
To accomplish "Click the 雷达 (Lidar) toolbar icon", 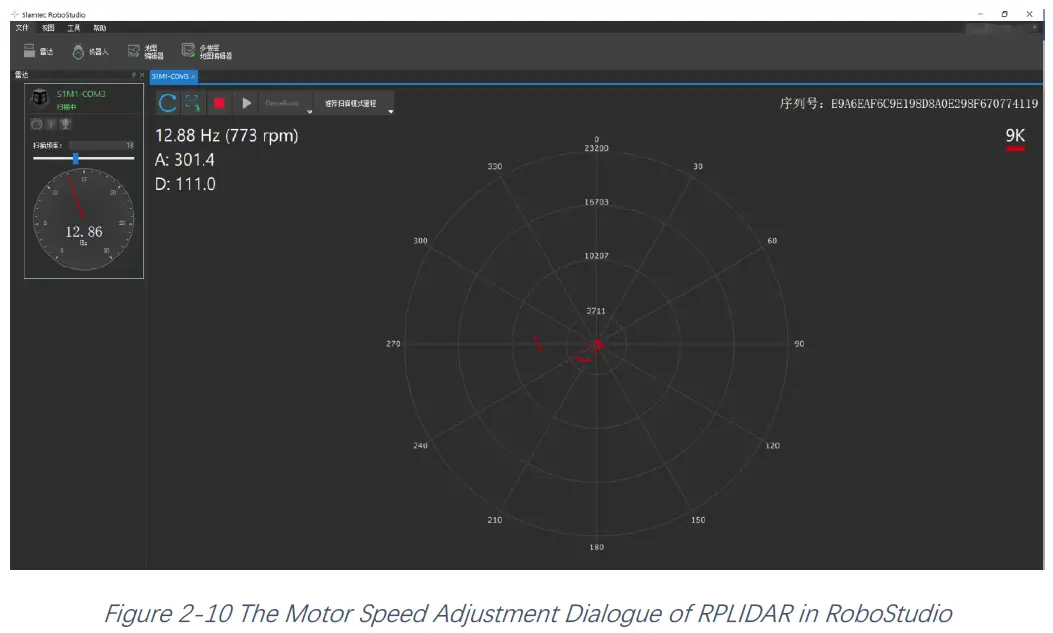I will pyautogui.click(x=38, y=51).
